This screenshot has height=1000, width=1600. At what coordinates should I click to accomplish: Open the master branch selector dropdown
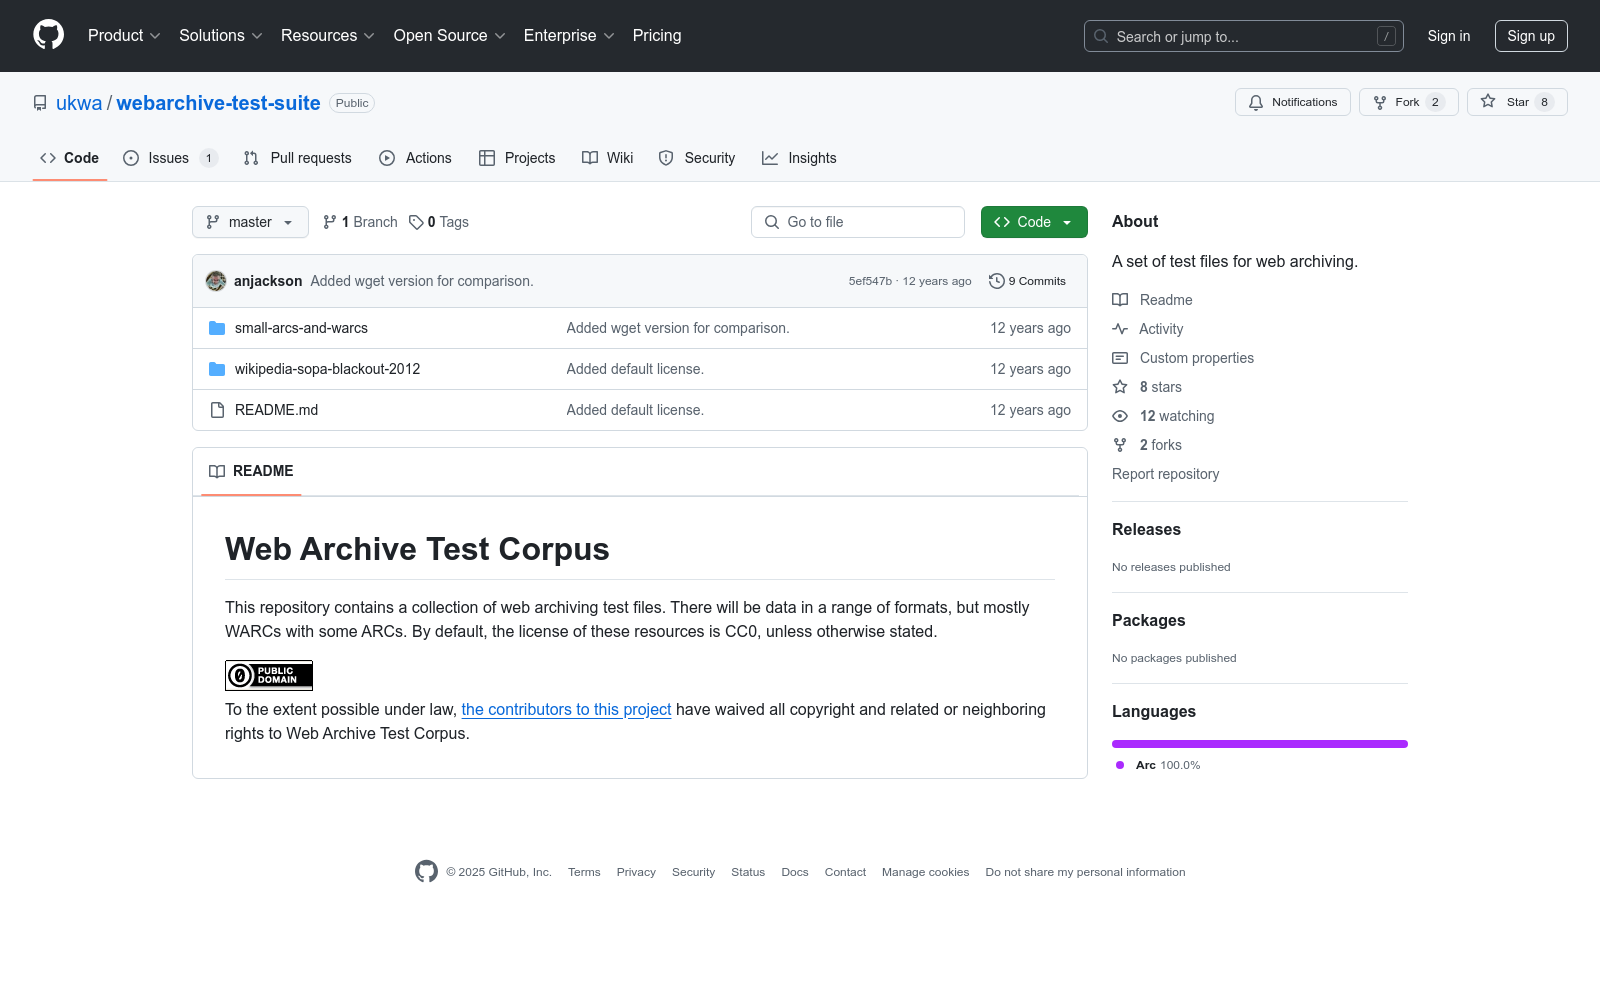tap(250, 222)
